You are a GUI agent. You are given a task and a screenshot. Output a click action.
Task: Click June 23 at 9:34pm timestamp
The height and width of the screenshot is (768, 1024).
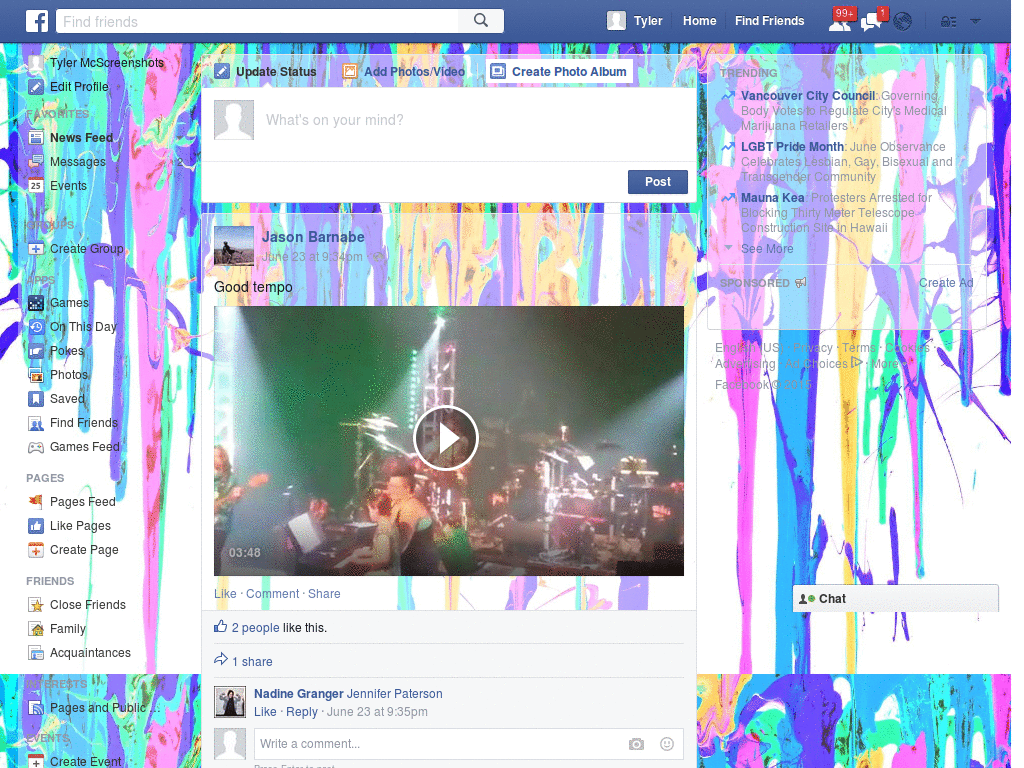pos(312,257)
